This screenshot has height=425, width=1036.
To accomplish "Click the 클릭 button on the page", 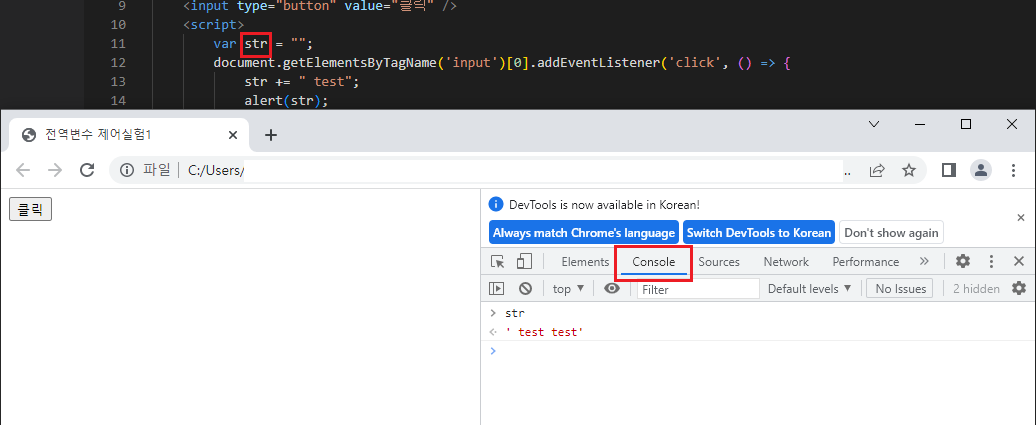I will click(30, 210).
